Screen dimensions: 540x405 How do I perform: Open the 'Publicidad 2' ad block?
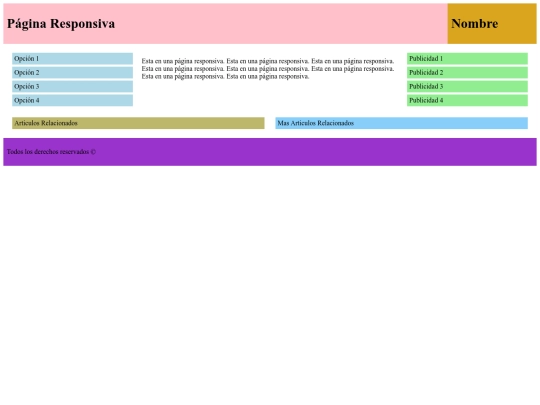467,73
